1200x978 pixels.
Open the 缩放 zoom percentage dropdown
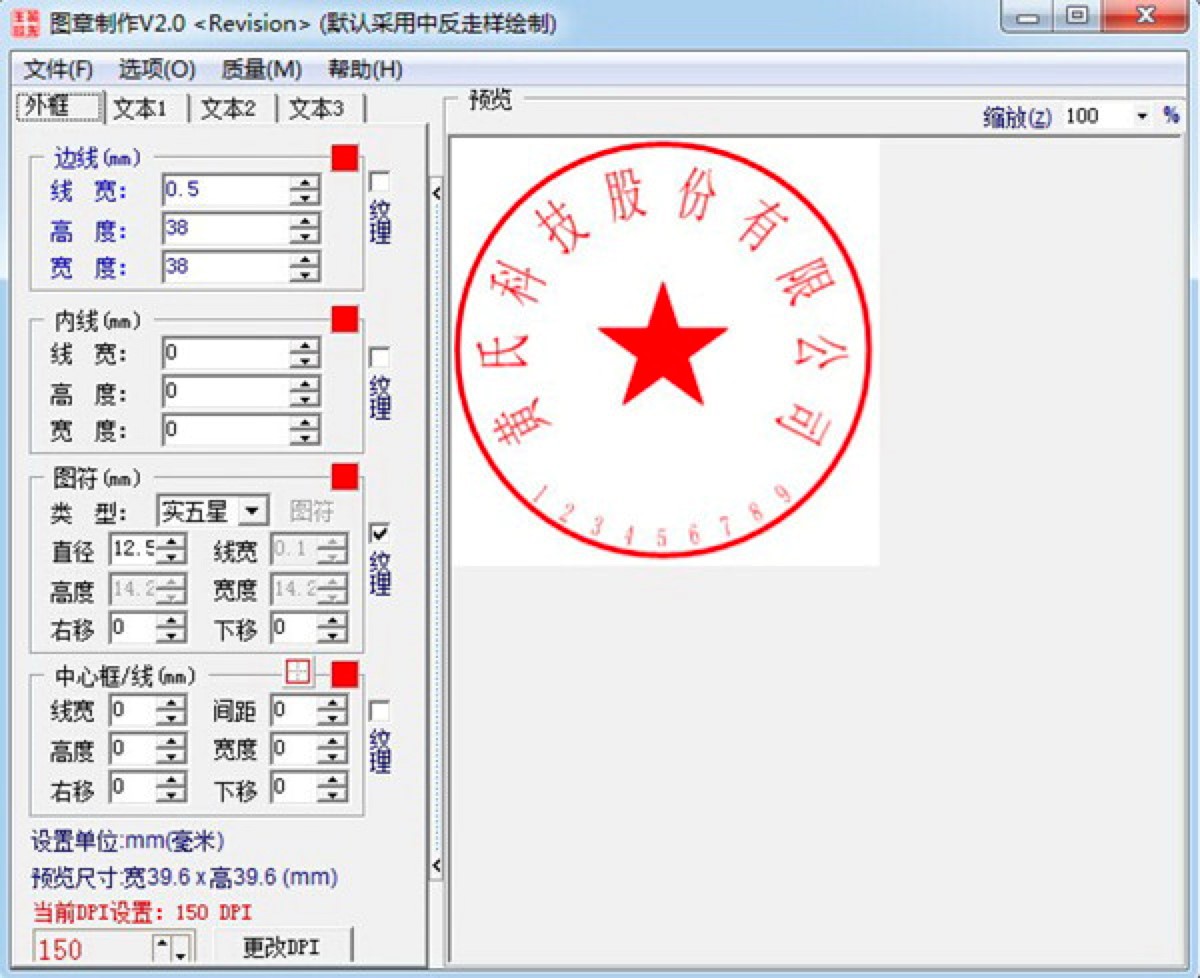[1141, 116]
